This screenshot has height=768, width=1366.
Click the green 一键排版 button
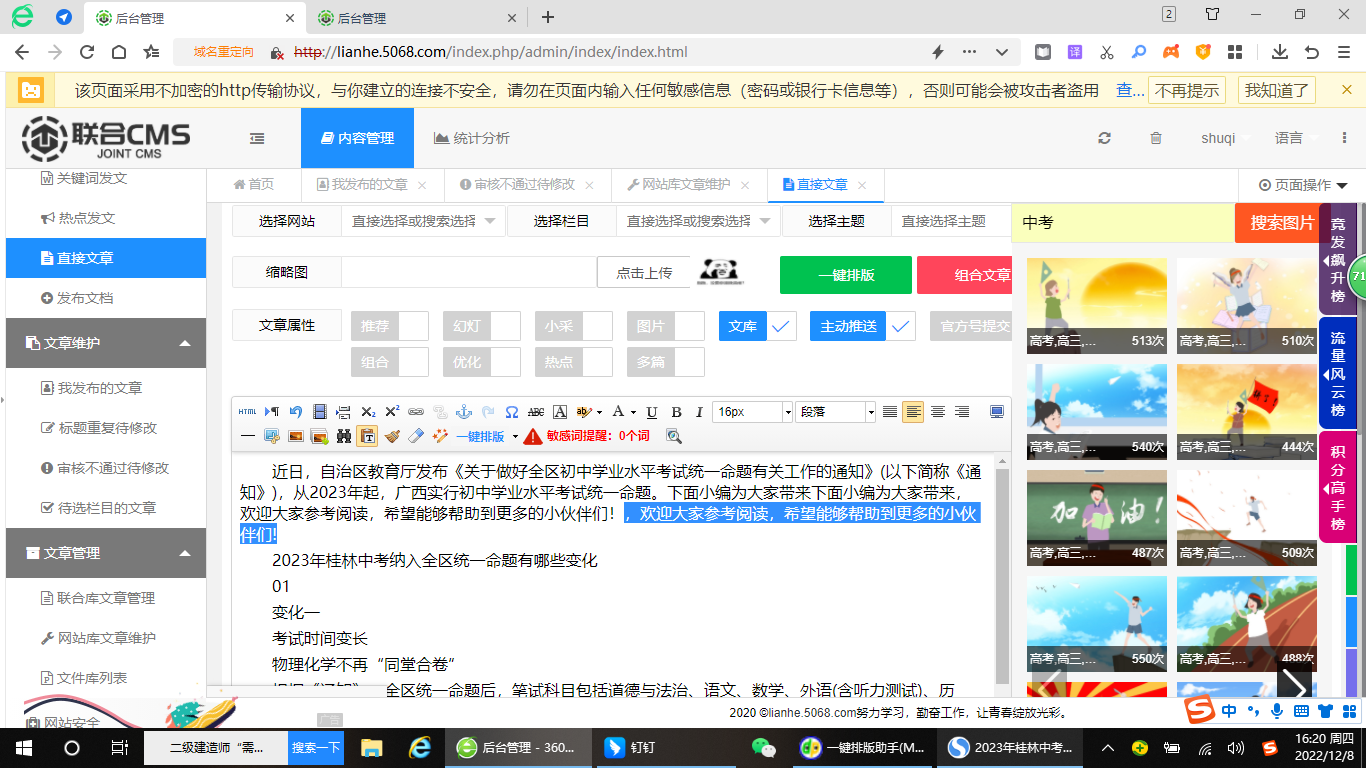click(845, 274)
